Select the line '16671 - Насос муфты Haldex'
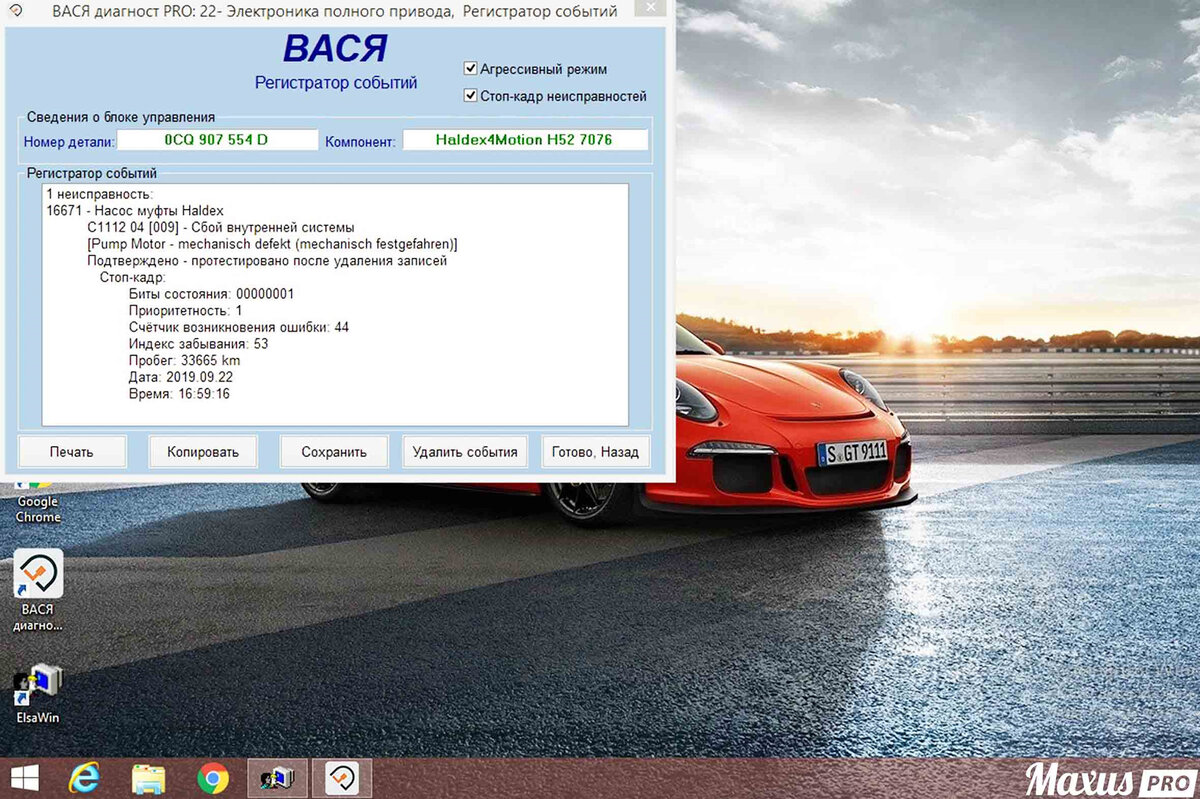This screenshot has height=799, width=1200. coord(136,211)
